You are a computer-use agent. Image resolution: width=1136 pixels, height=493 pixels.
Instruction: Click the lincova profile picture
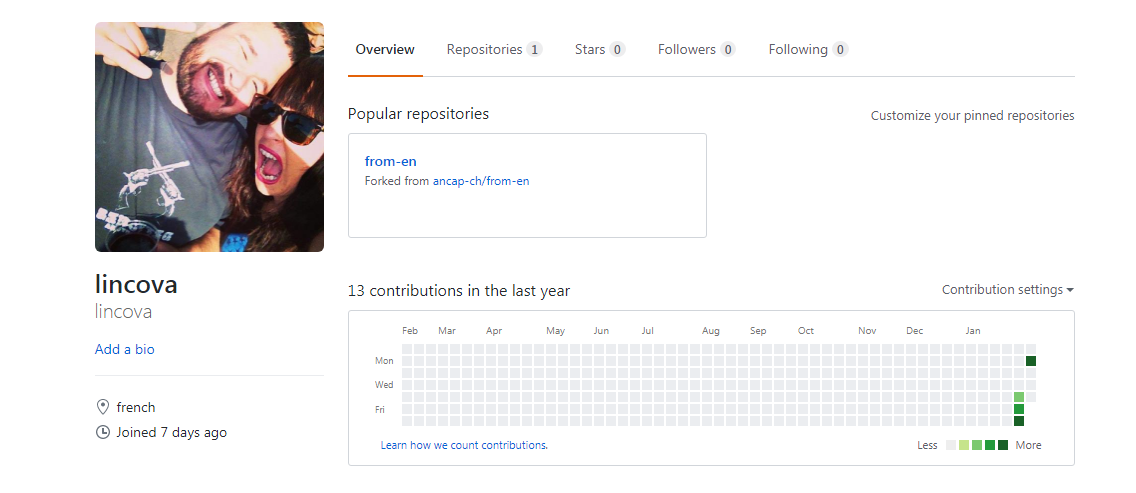coord(209,137)
